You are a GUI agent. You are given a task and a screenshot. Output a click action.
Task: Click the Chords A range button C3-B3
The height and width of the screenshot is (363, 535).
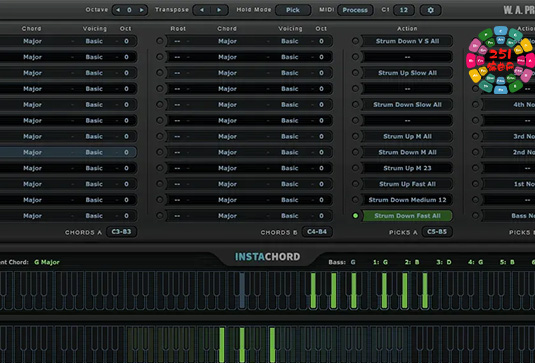pyautogui.click(x=121, y=232)
